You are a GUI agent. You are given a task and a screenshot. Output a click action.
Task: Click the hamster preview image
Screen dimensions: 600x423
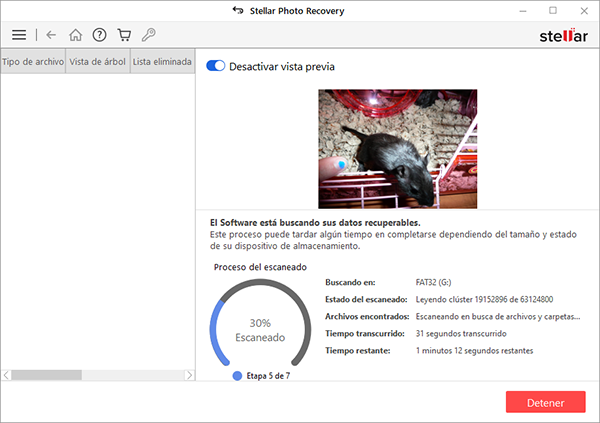tap(398, 149)
